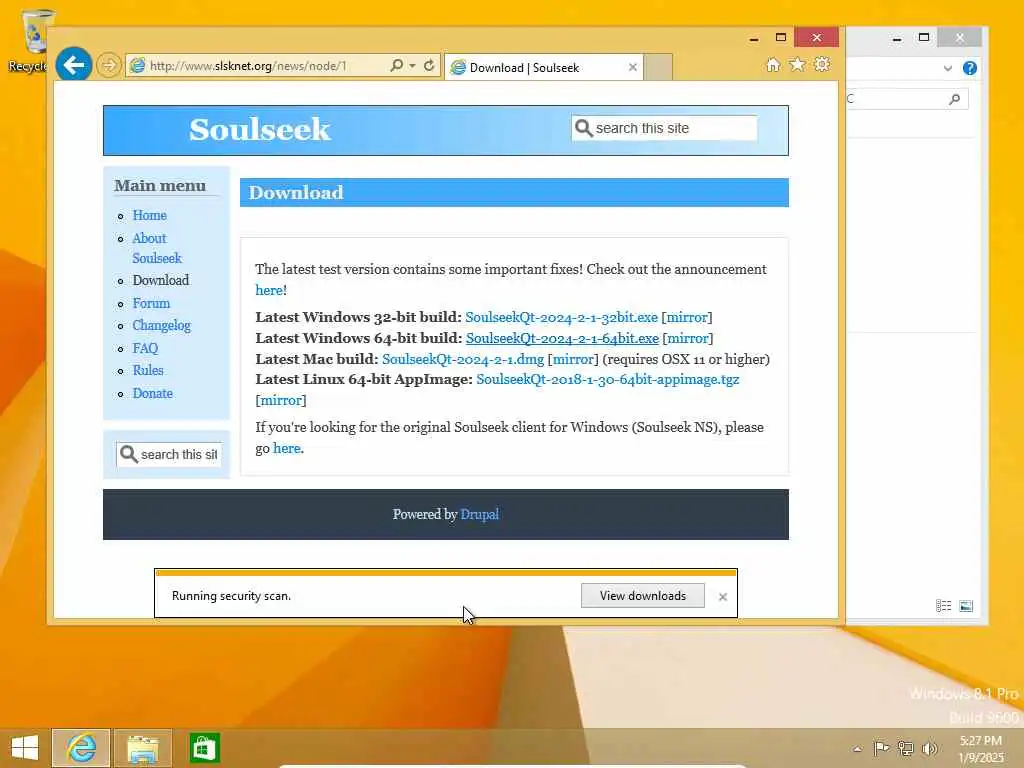The image size is (1024, 768).
Task: Click the taskbar clock showing 5:27 PM
Action: point(981,748)
